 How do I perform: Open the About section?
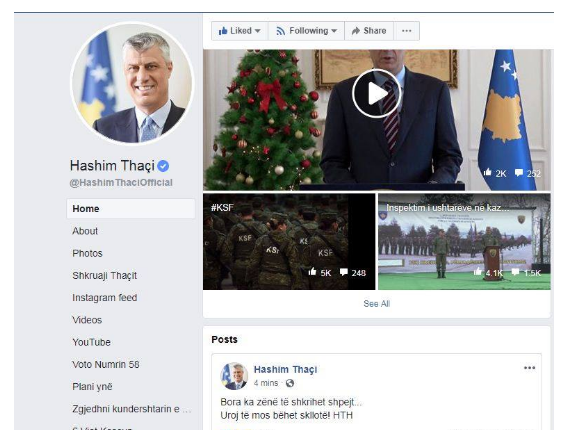[85, 231]
